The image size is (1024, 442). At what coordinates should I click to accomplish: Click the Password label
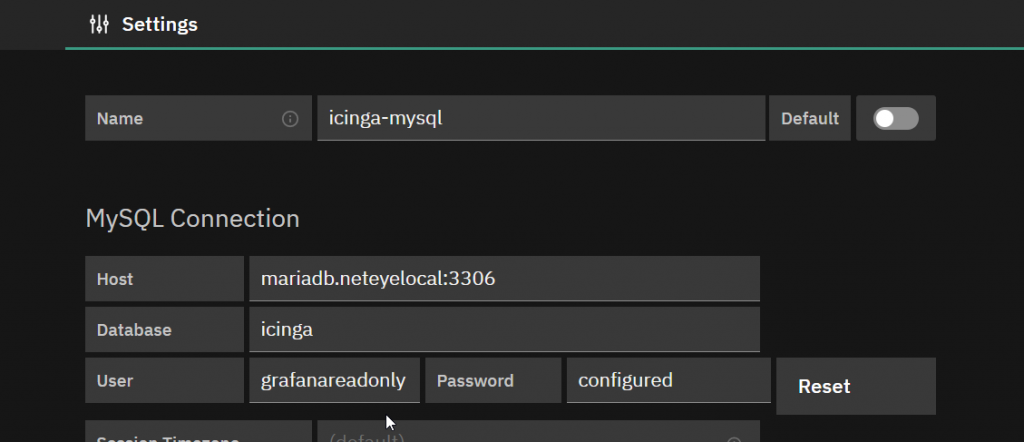[475, 381]
